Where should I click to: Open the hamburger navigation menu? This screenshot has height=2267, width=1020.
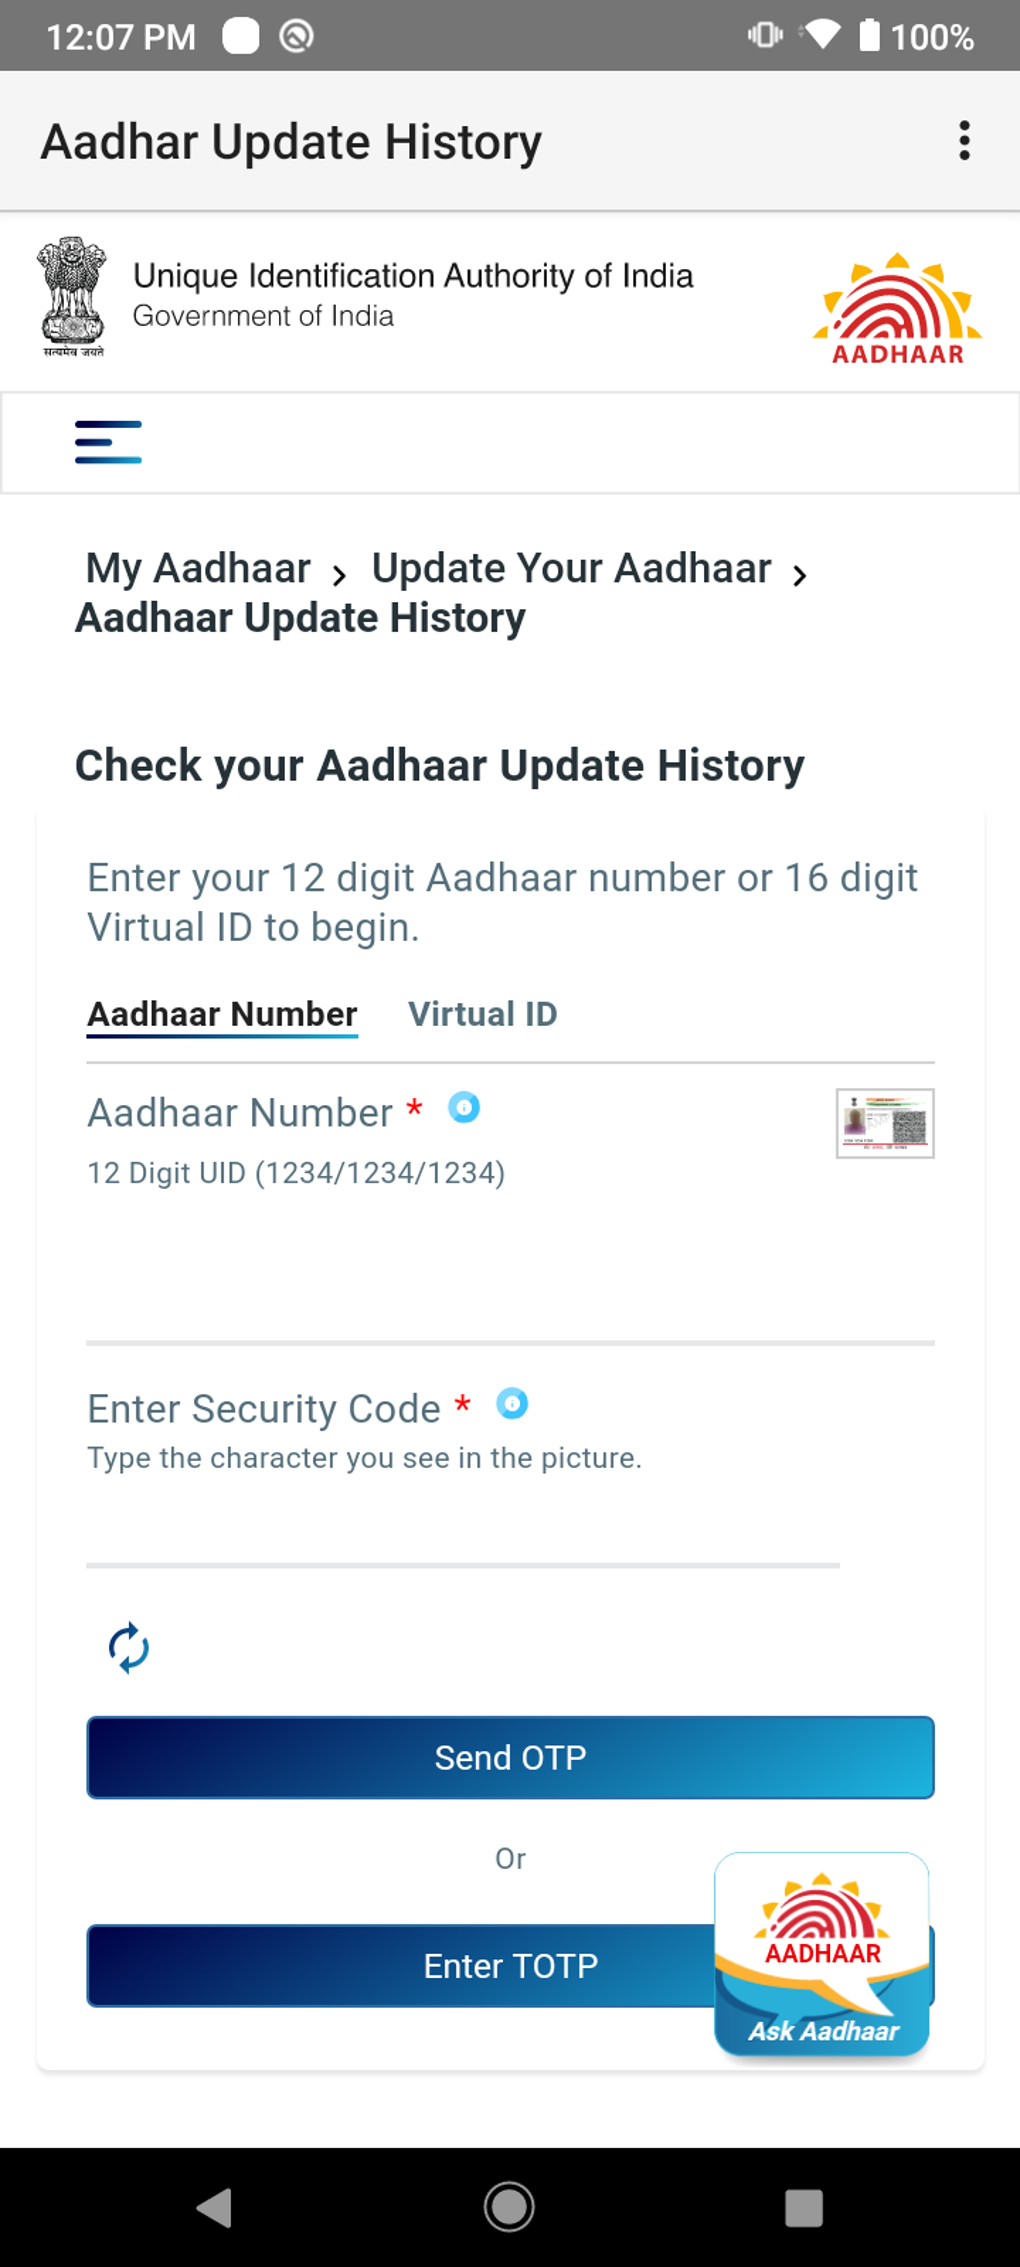point(108,442)
